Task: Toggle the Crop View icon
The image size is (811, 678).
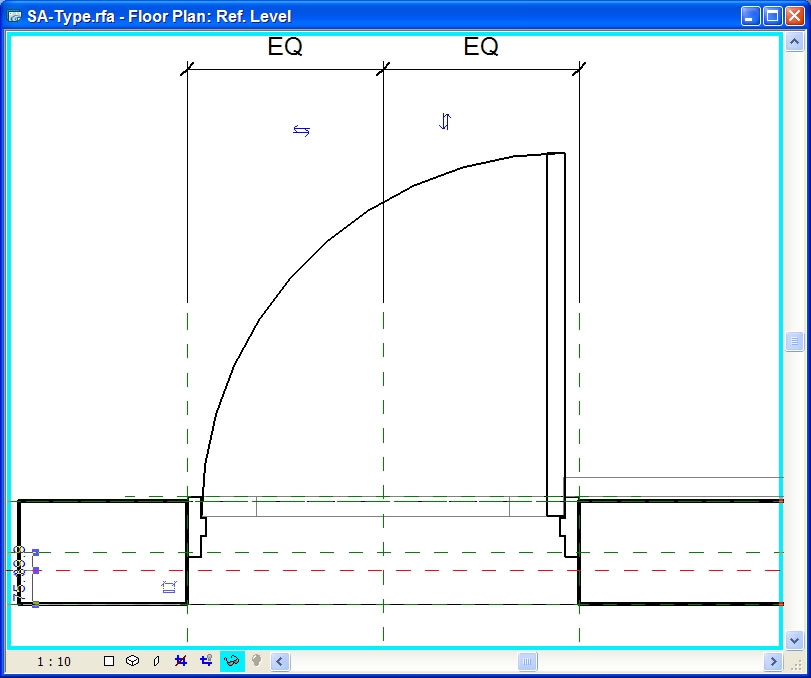Action: (x=181, y=661)
